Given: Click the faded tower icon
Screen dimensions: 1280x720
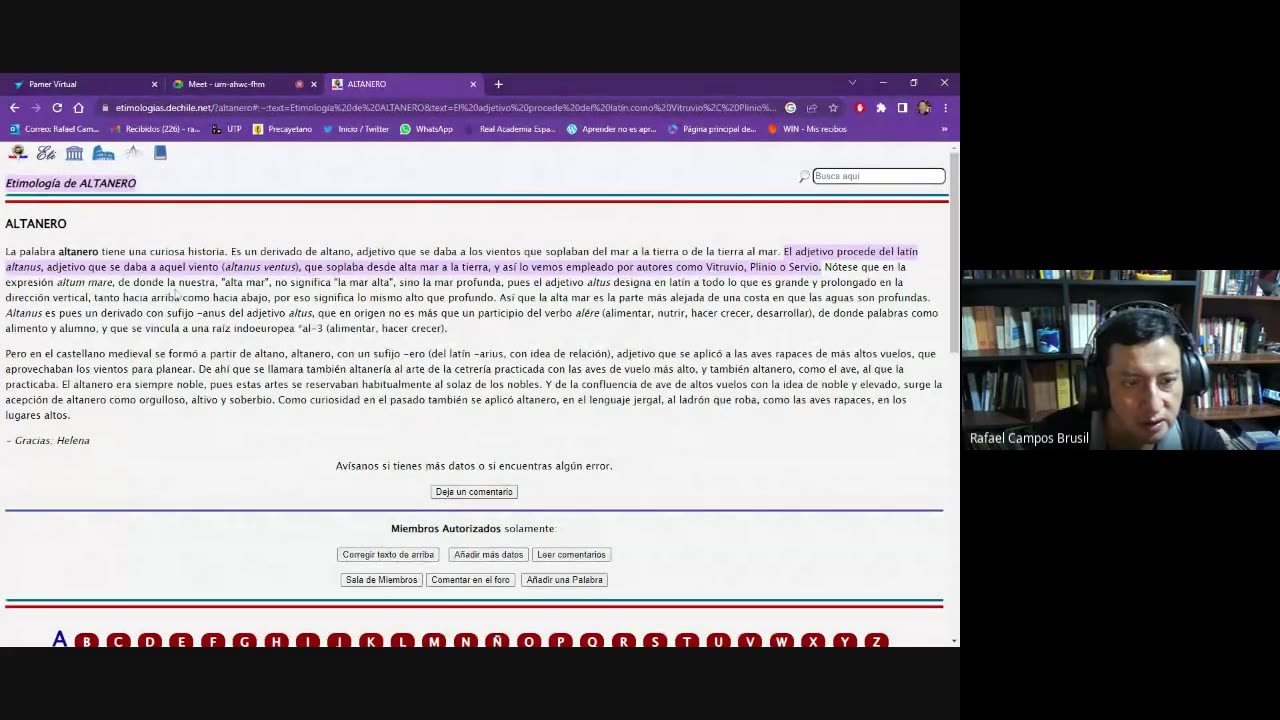Looking at the screenshot, I should tap(133, 153).
